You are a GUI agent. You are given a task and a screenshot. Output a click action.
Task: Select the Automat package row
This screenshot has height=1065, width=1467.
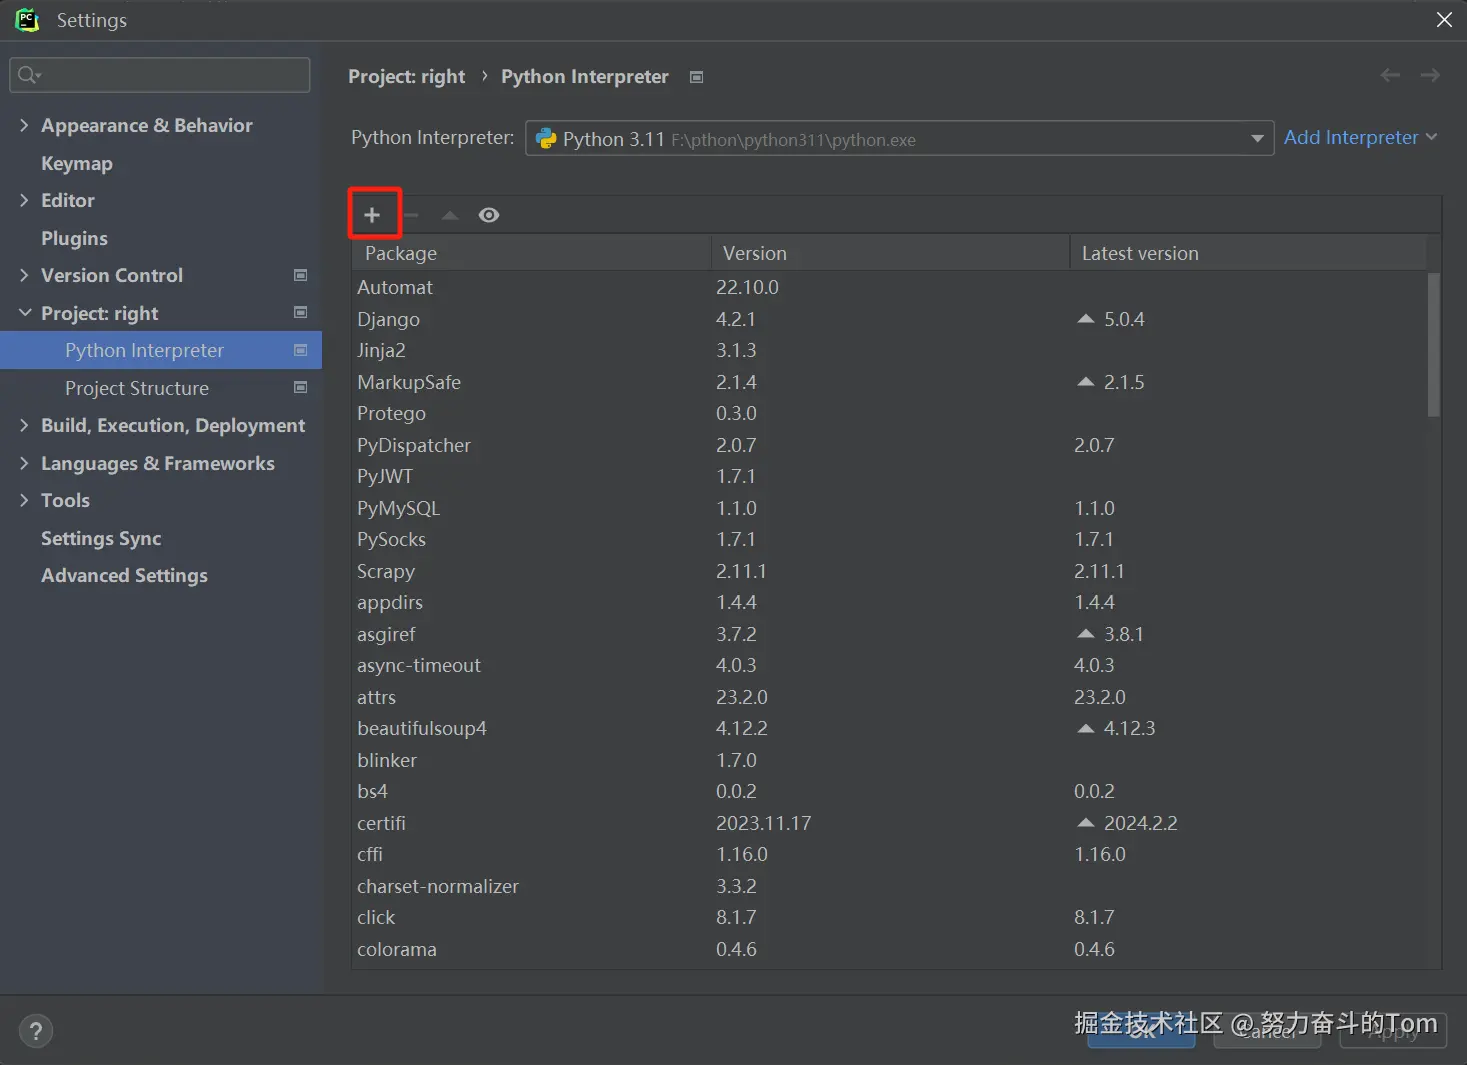(x=890, y=287)
